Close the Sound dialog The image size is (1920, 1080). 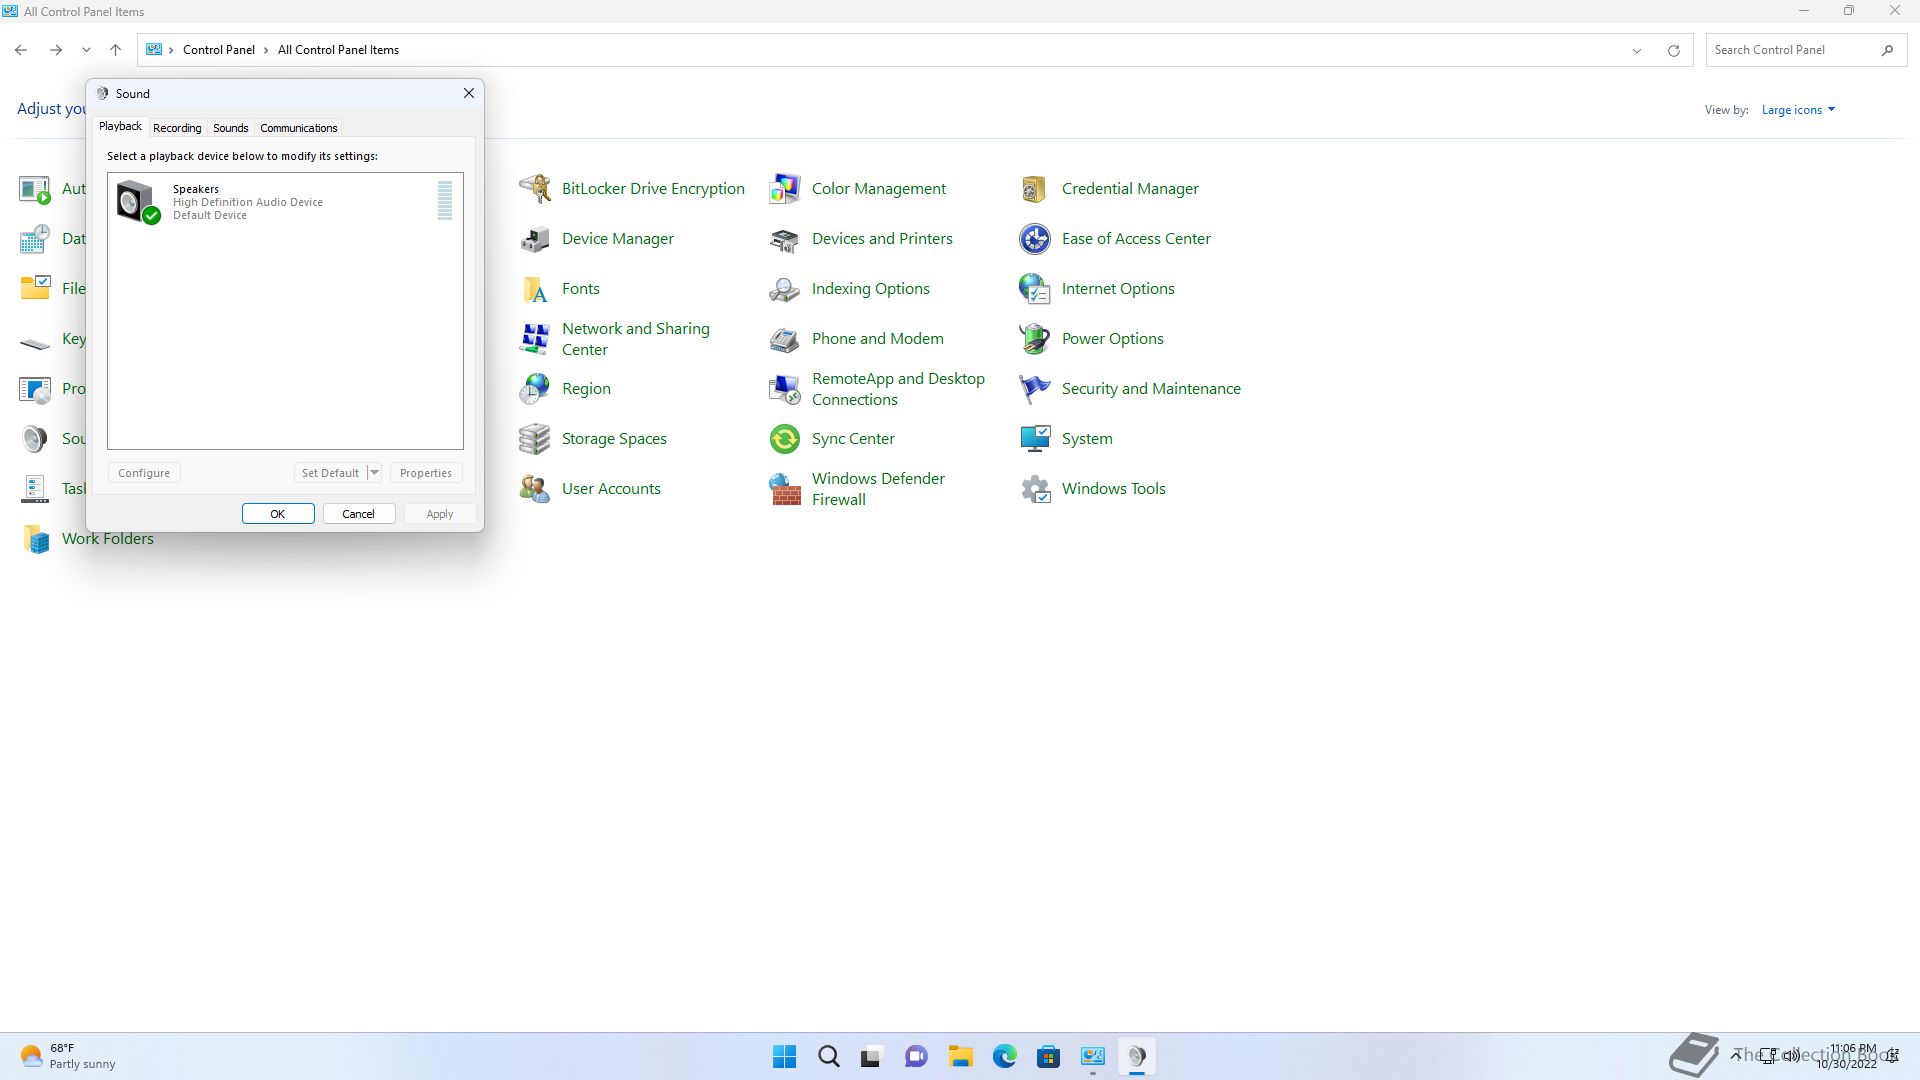pyautogui.click(x=468, y=93)
